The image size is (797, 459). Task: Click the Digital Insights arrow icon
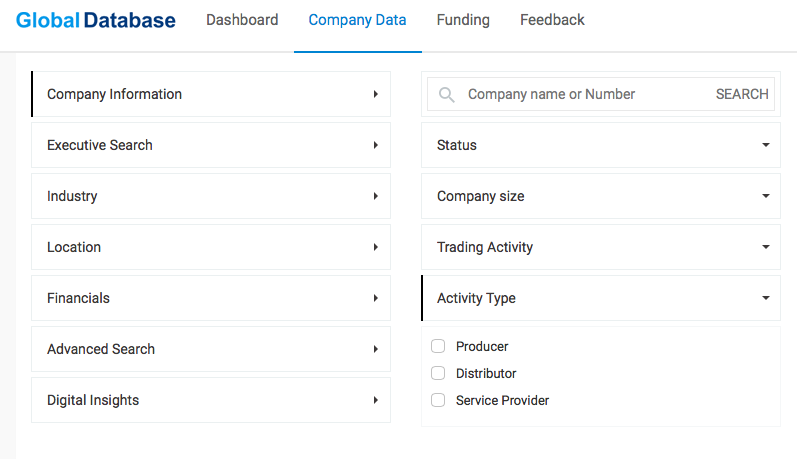click(x=375, y=400)
